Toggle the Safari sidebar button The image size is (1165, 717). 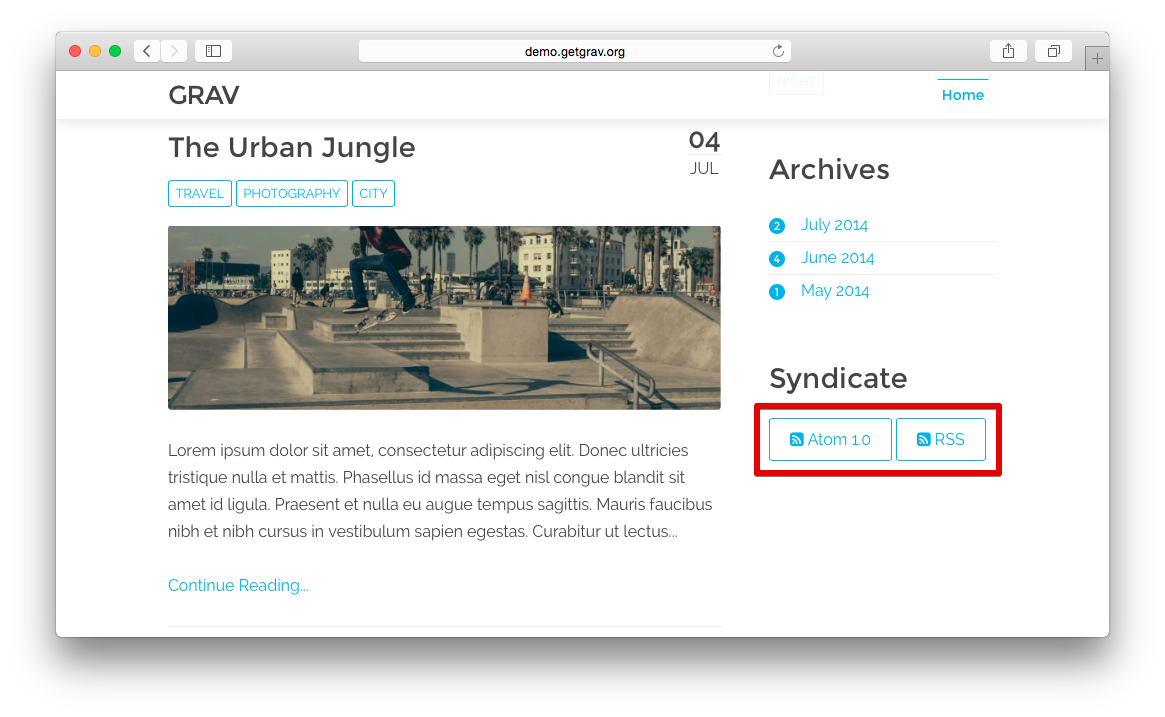(213, 51)
